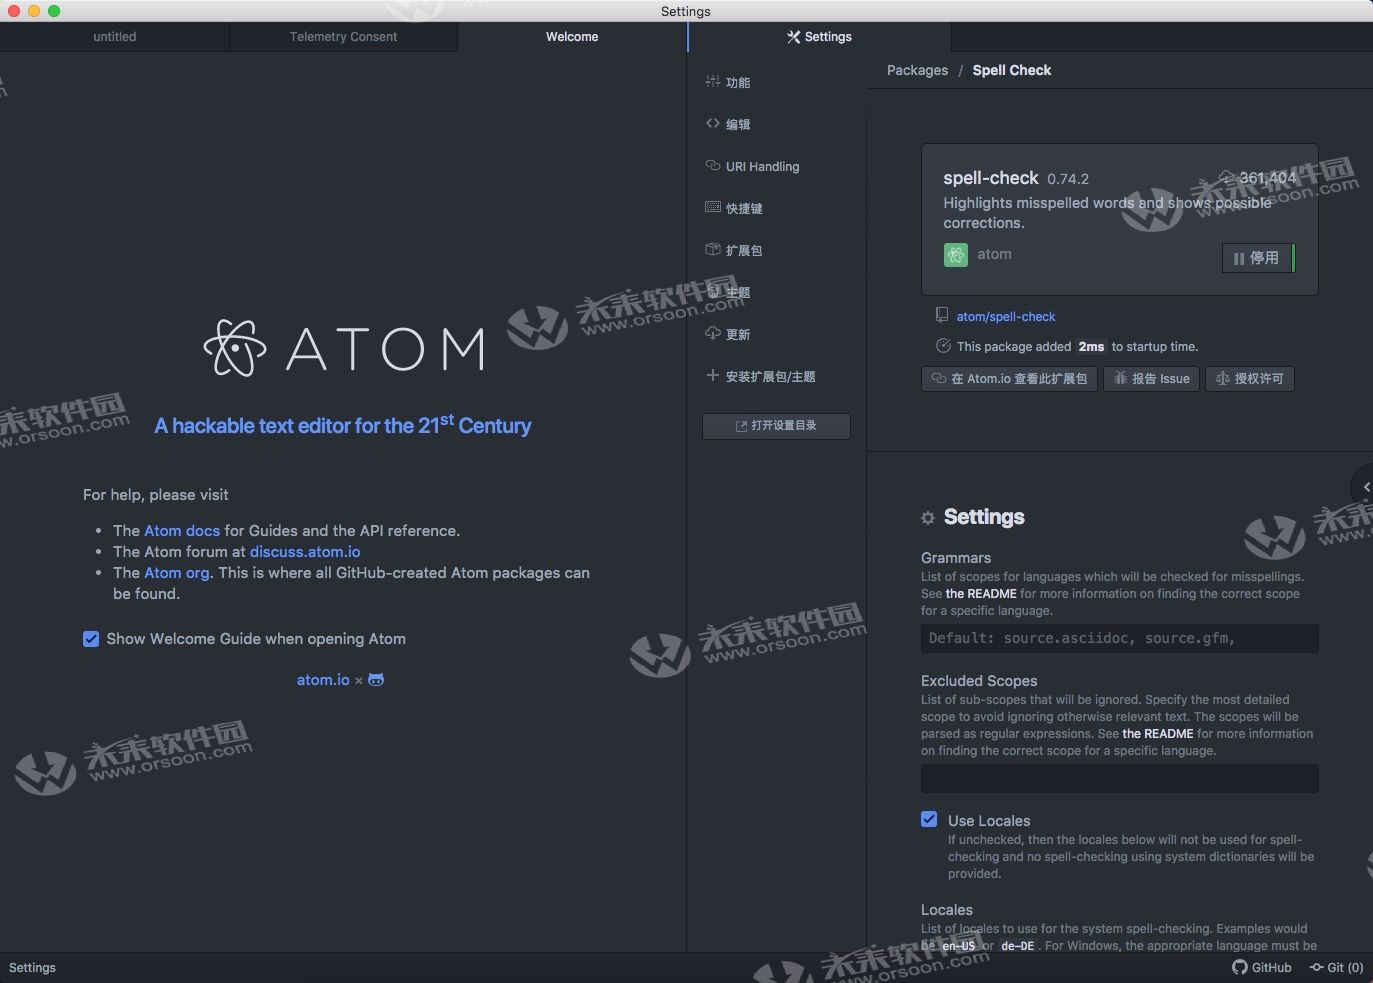Open the URI Handling settings section
The height and width of the screenshot is (983, 1373).
762,166
